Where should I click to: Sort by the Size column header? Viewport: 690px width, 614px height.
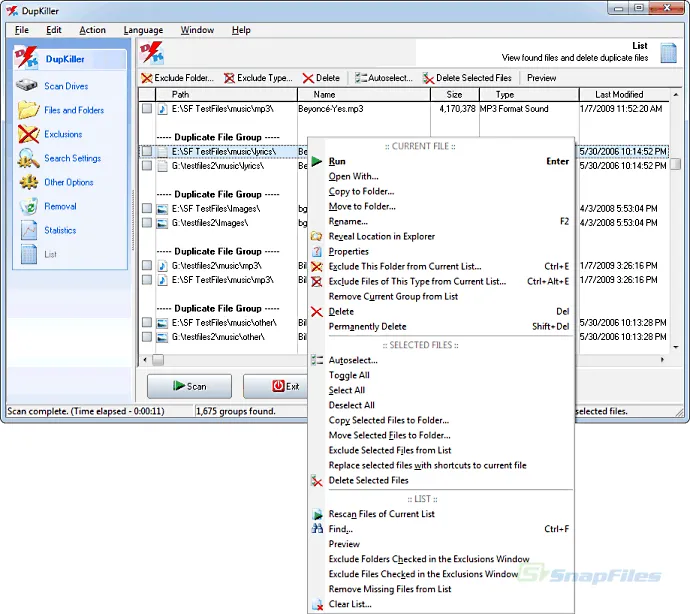[x=455, y=94]
